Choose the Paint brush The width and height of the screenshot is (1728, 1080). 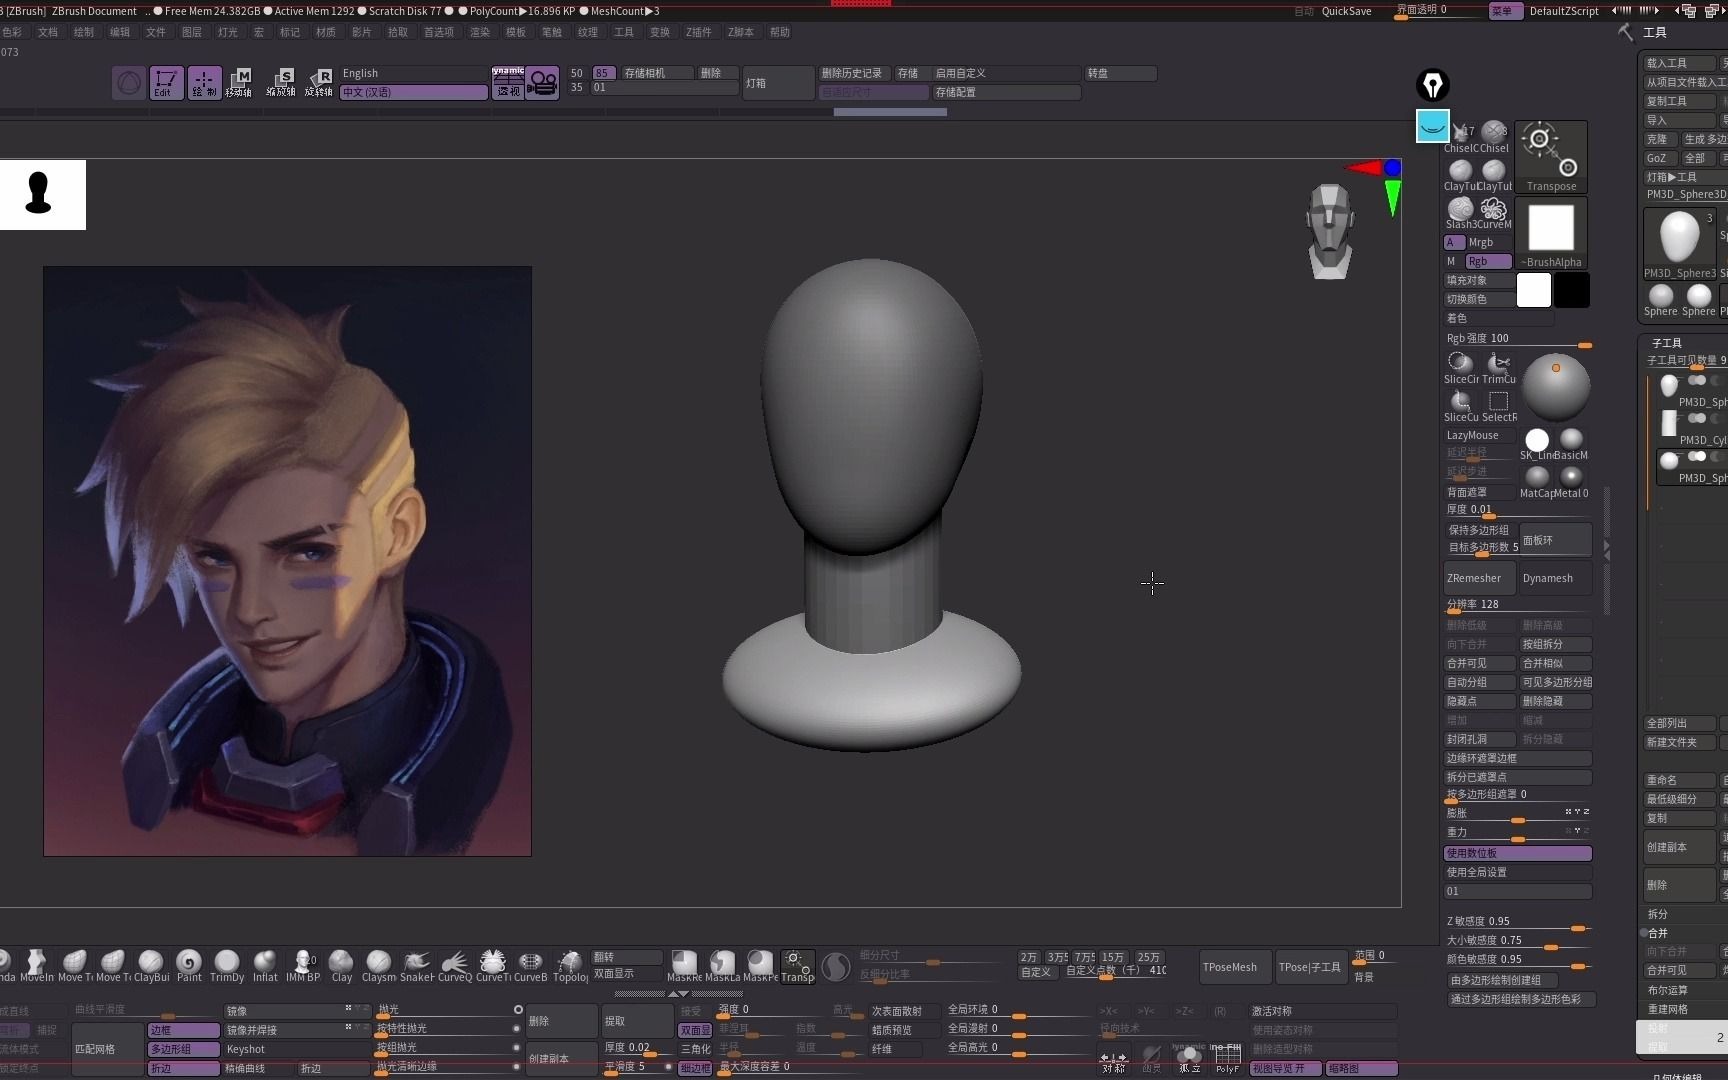189,965
